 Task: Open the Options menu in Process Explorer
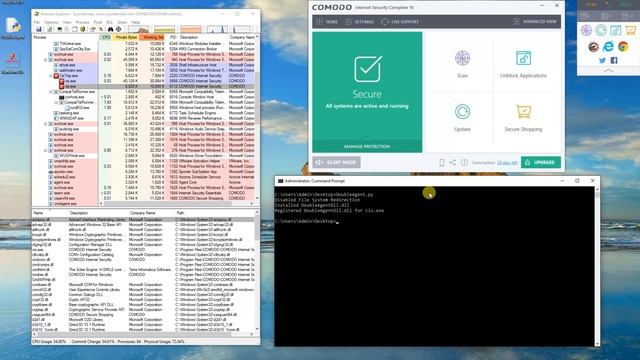51,22
